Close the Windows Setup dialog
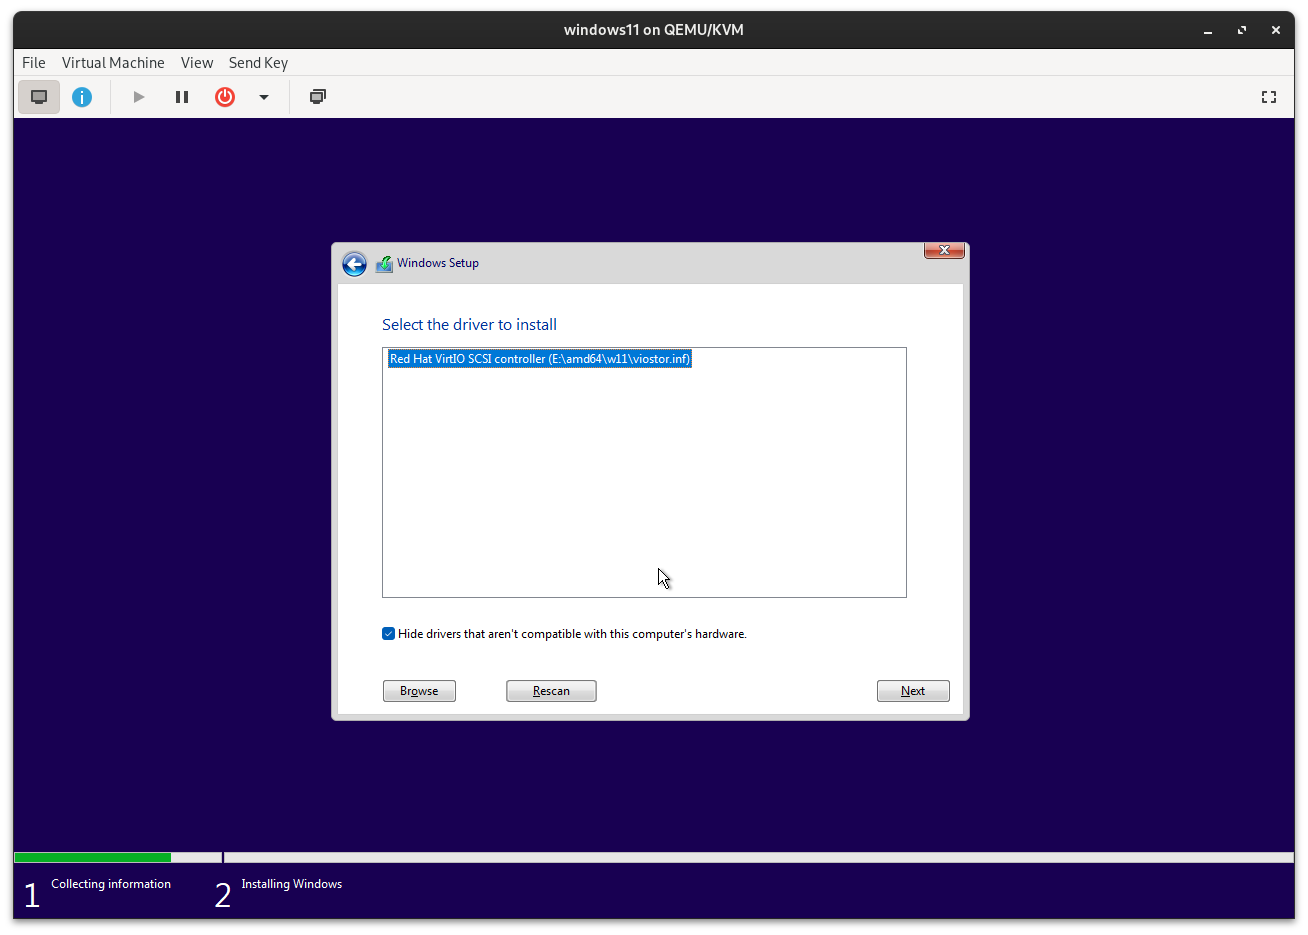Screen dimensions: 1308x935 (944, 250)
